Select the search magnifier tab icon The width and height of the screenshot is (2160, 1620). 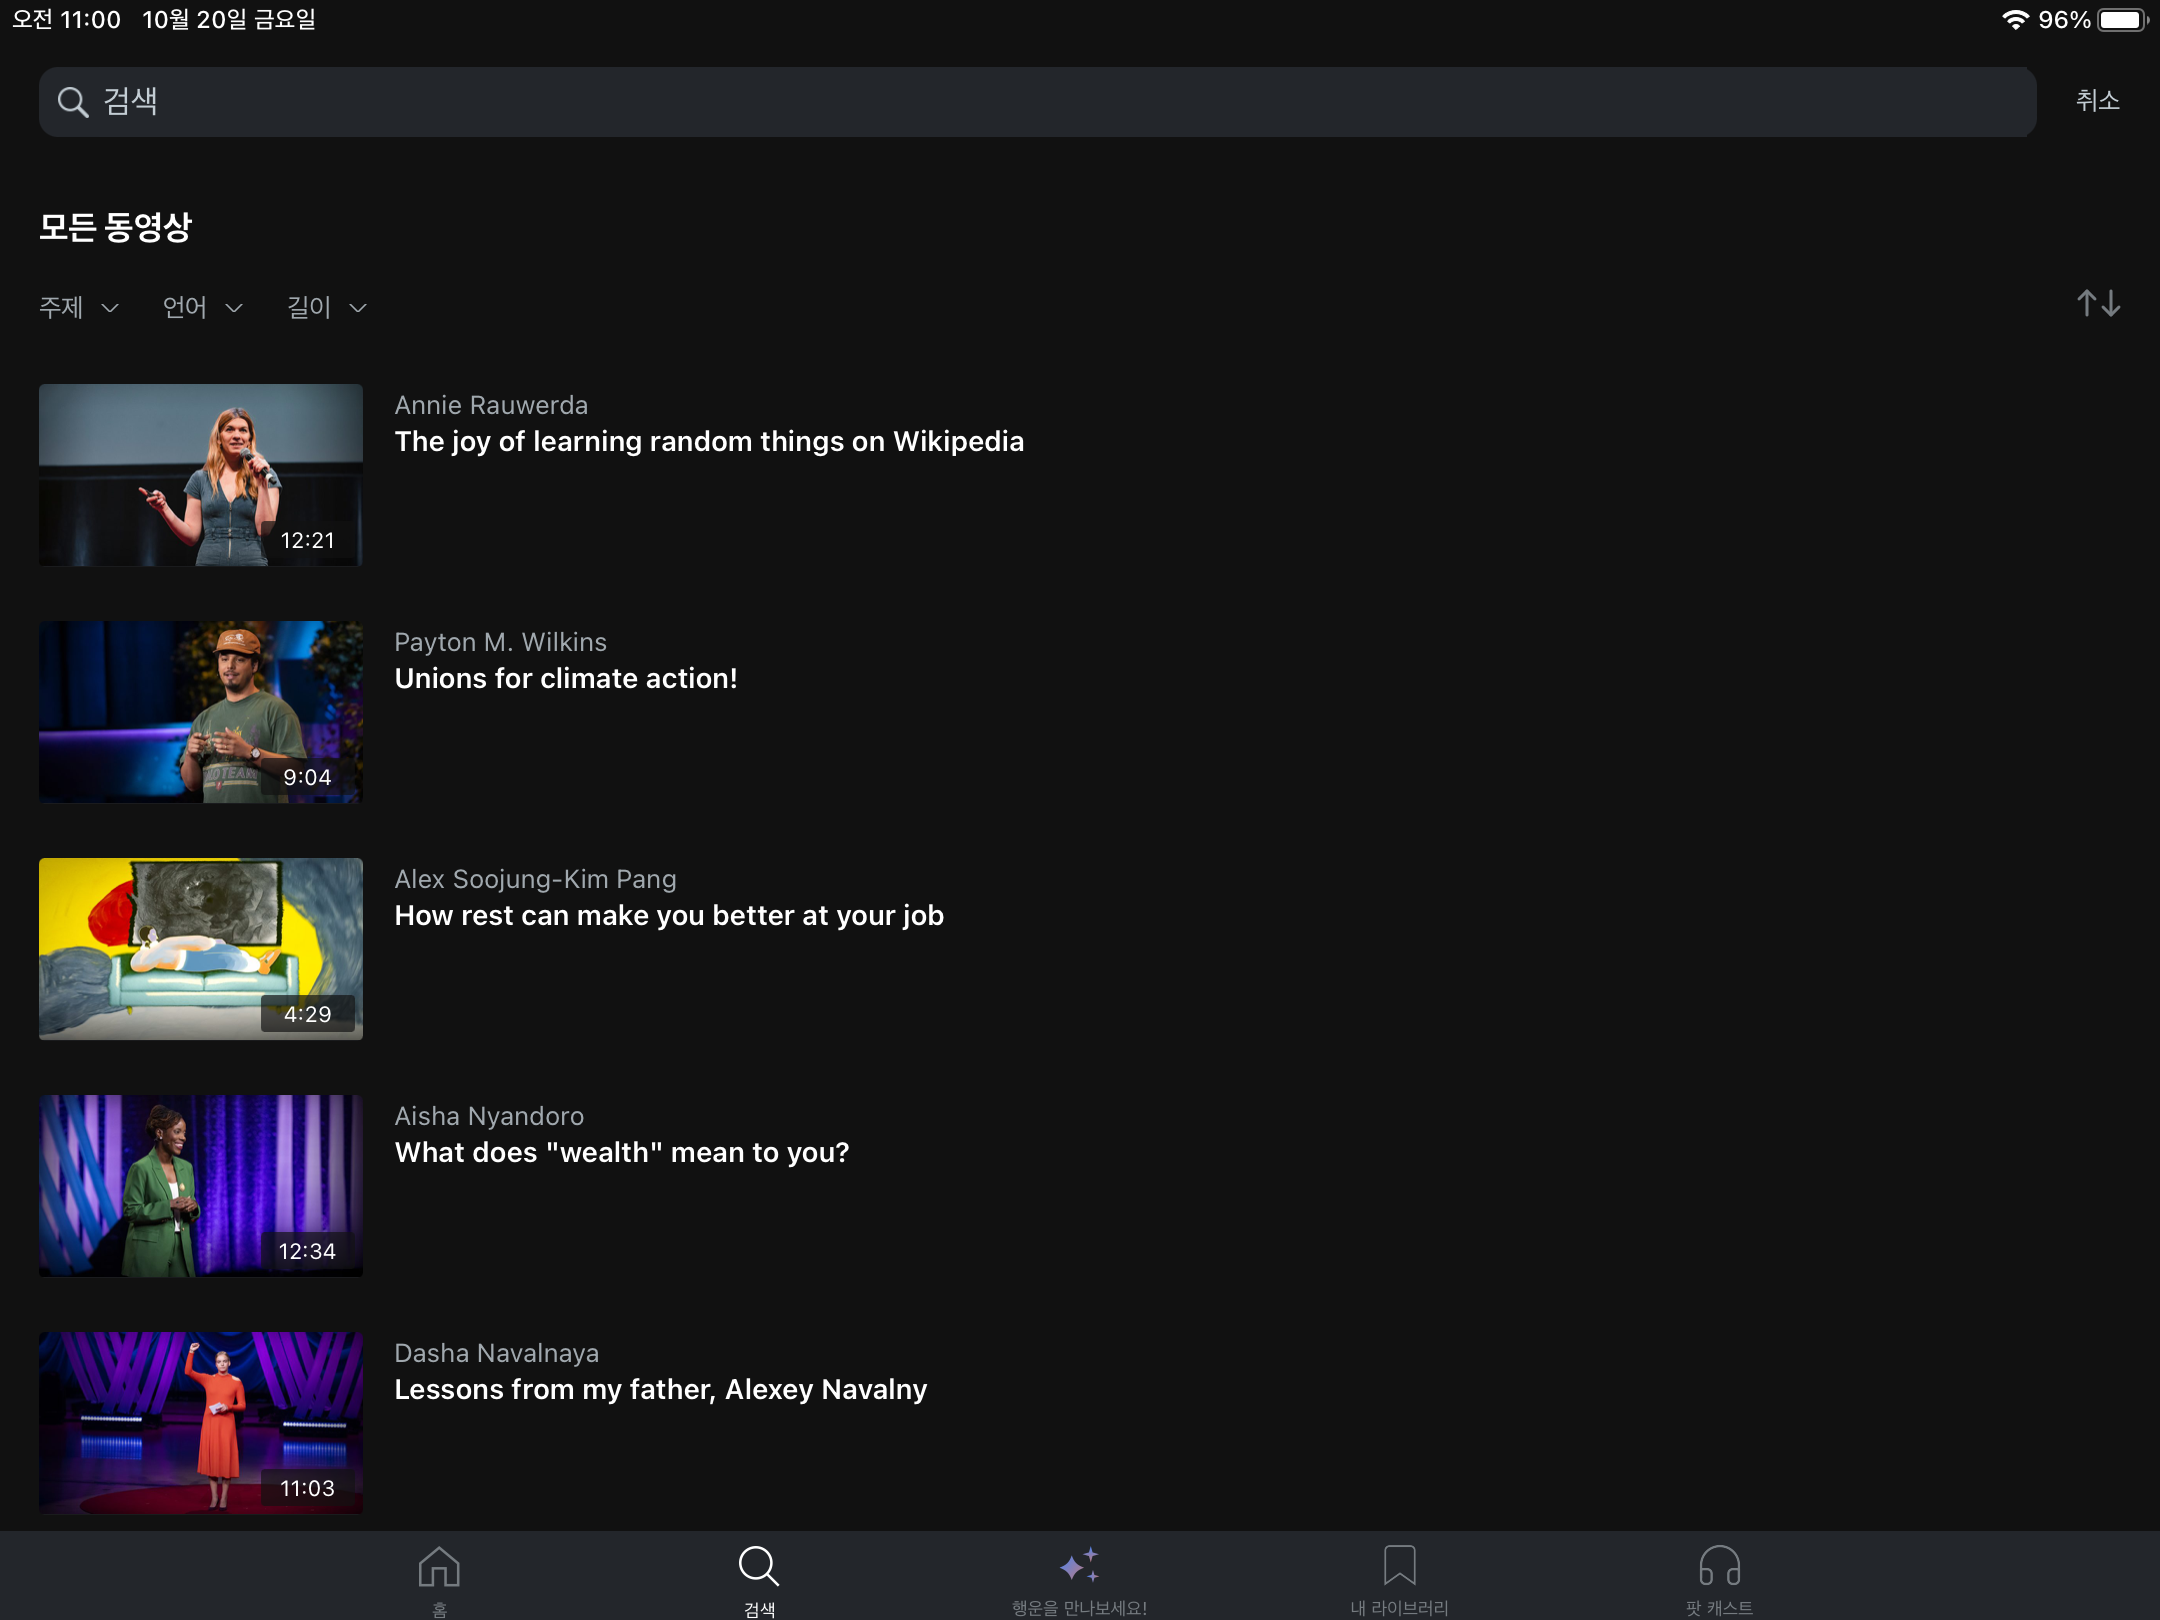(x=759, y=1567)
